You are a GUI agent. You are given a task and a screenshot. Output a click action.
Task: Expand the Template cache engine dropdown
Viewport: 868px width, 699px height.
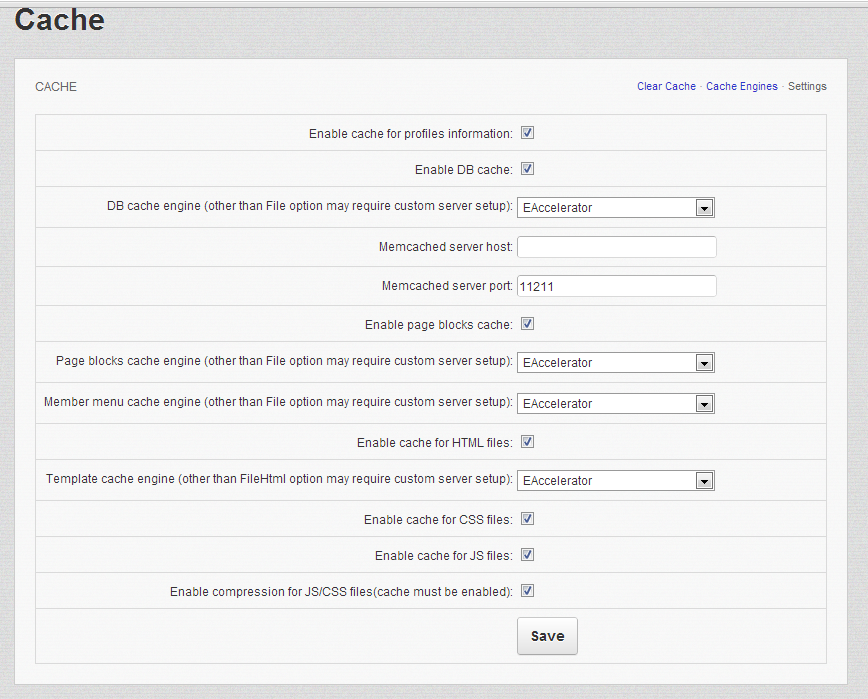coord(615,481)
